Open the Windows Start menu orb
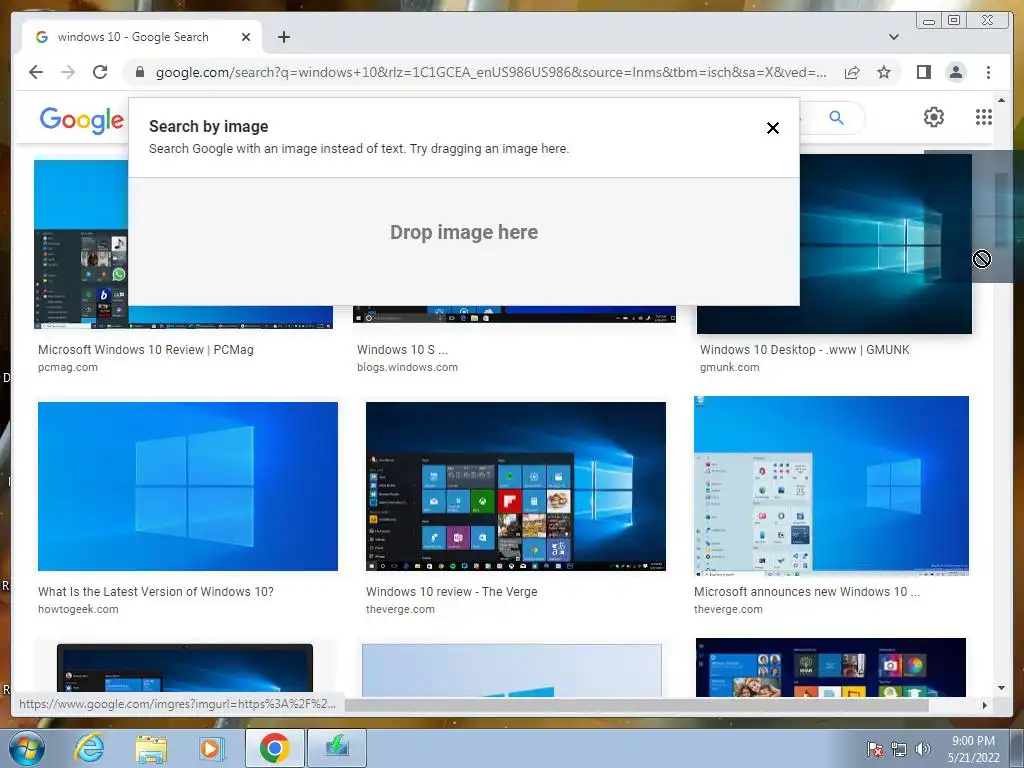The width and height of the screenshot is (1024, 768). (x=26, y=748)
